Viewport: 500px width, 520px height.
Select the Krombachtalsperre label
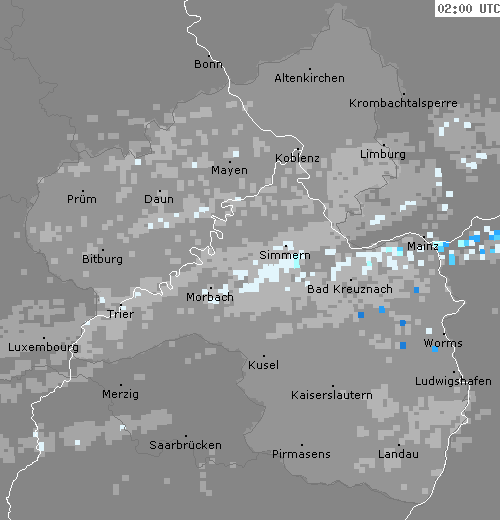[403, 103]
